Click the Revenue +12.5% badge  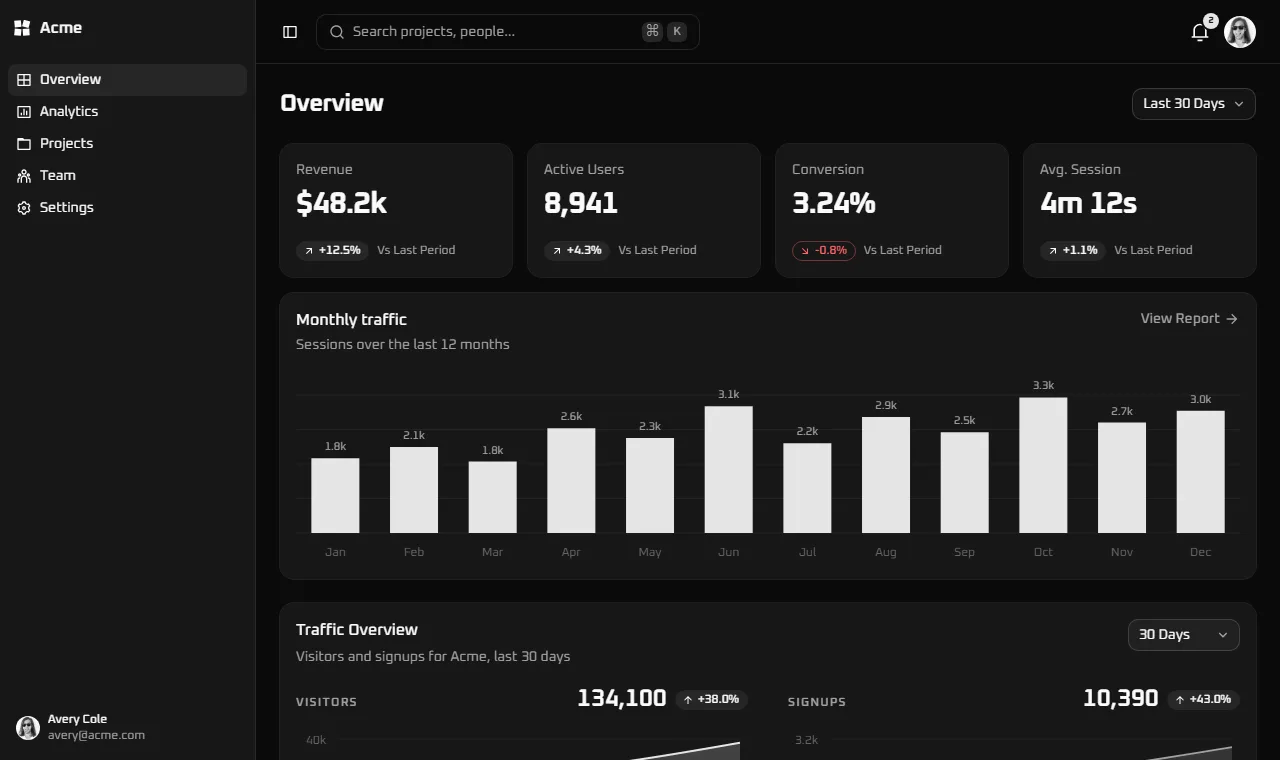click(332, 250)
